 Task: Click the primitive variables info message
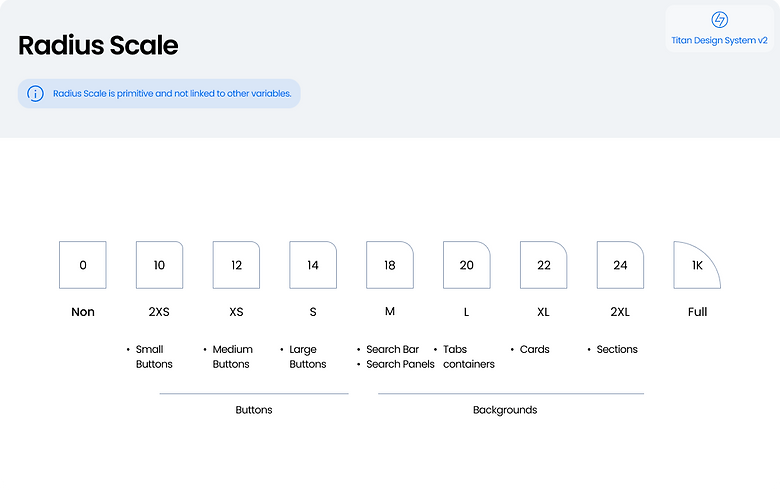pyautogui.click(x=172, y=94)
